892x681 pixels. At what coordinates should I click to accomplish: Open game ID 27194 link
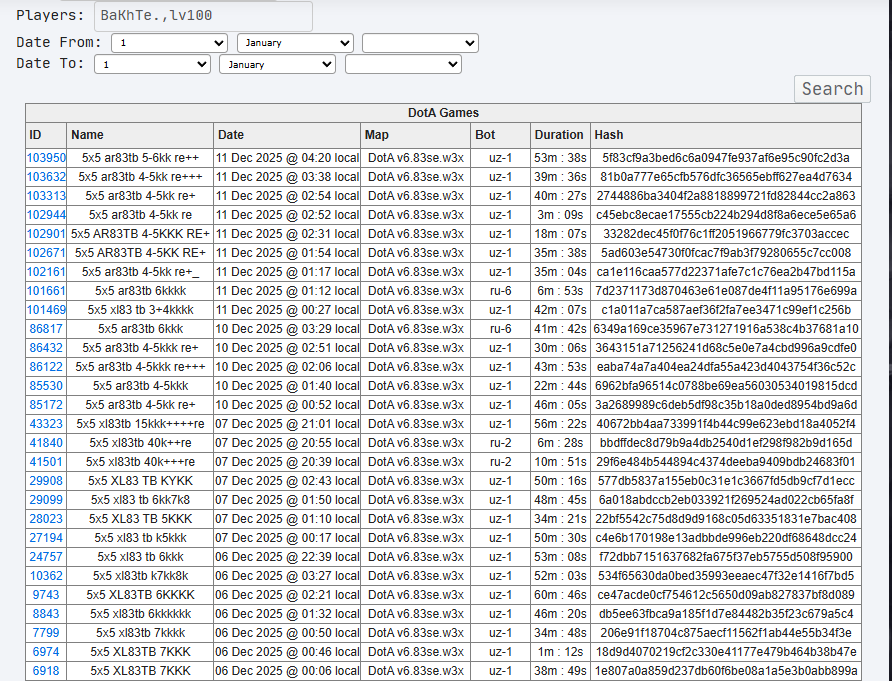click(46, 538)
